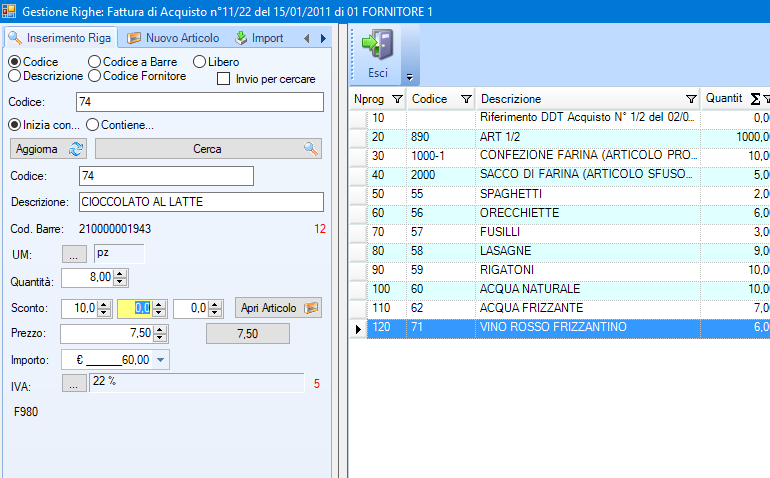Click the Descrizione column filter icon
The height and width of the screenshot is (478, 770).
[x=691, y=99]
